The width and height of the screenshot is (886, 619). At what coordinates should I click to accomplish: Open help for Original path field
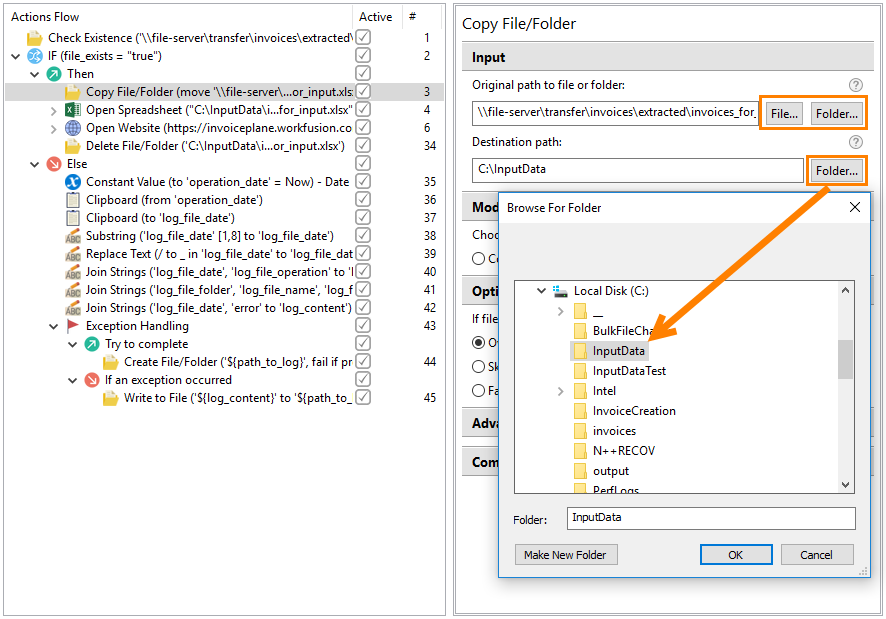(x=855, y=85)
